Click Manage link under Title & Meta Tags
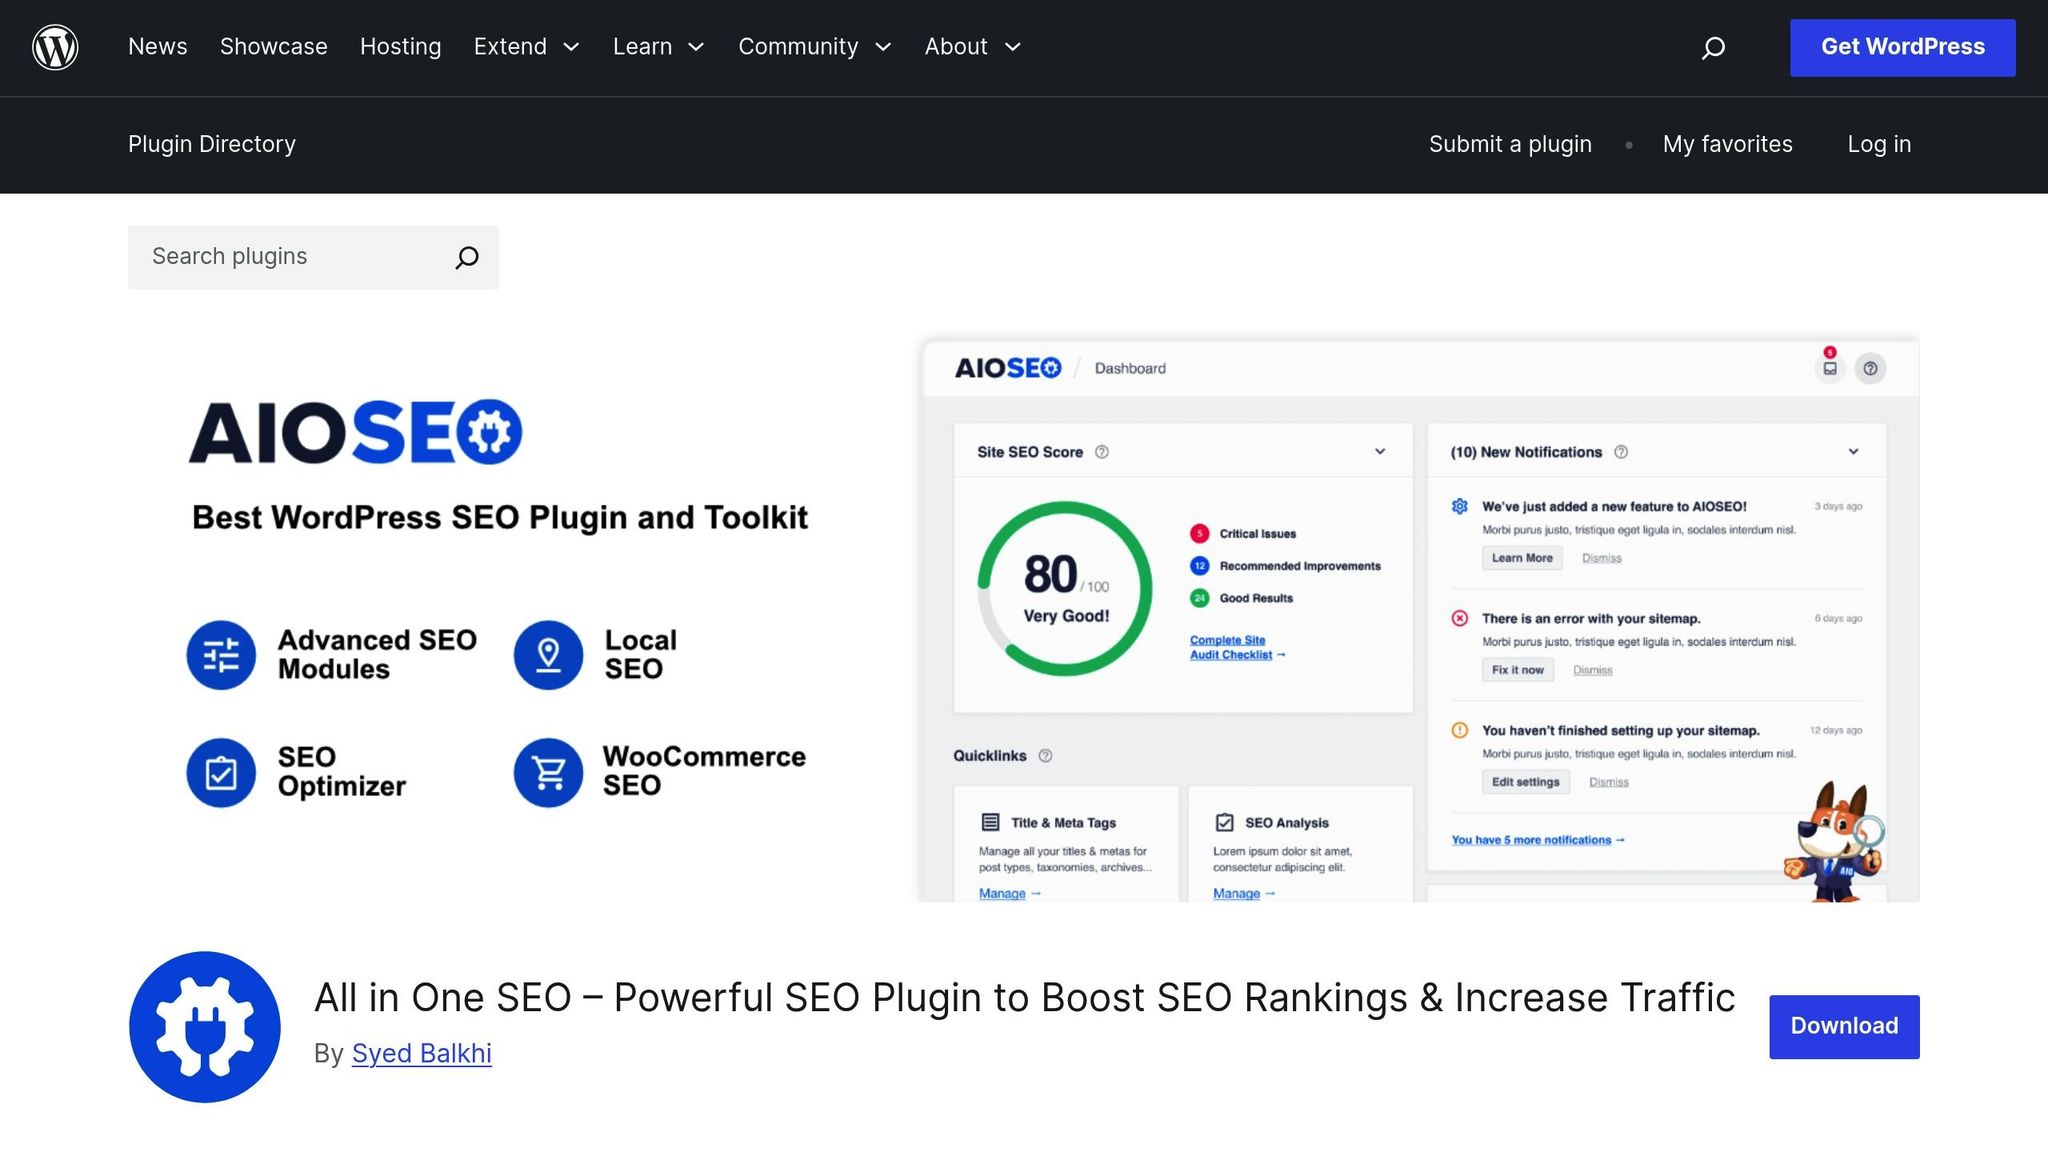 [1009, 893]
